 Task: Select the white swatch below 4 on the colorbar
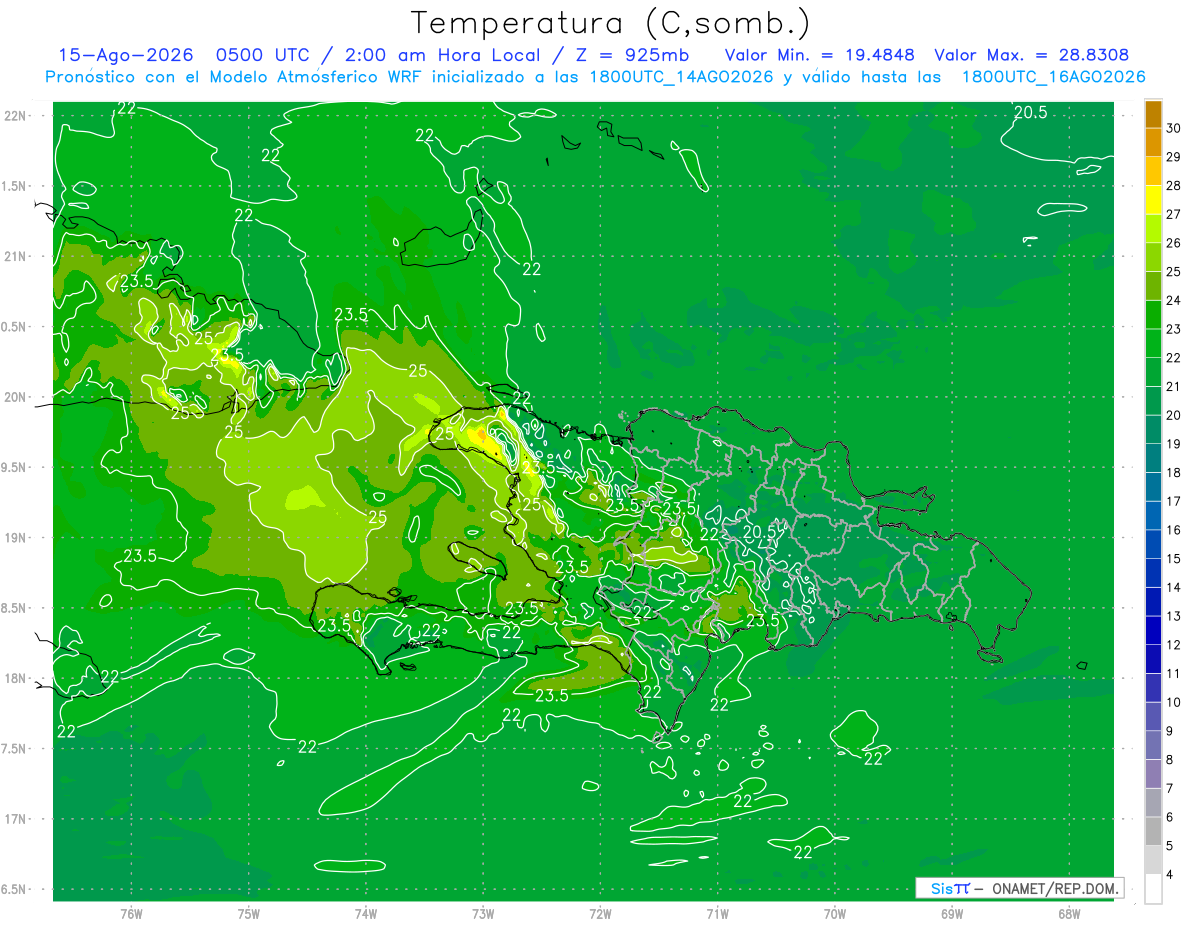[x=1153, y=888]
